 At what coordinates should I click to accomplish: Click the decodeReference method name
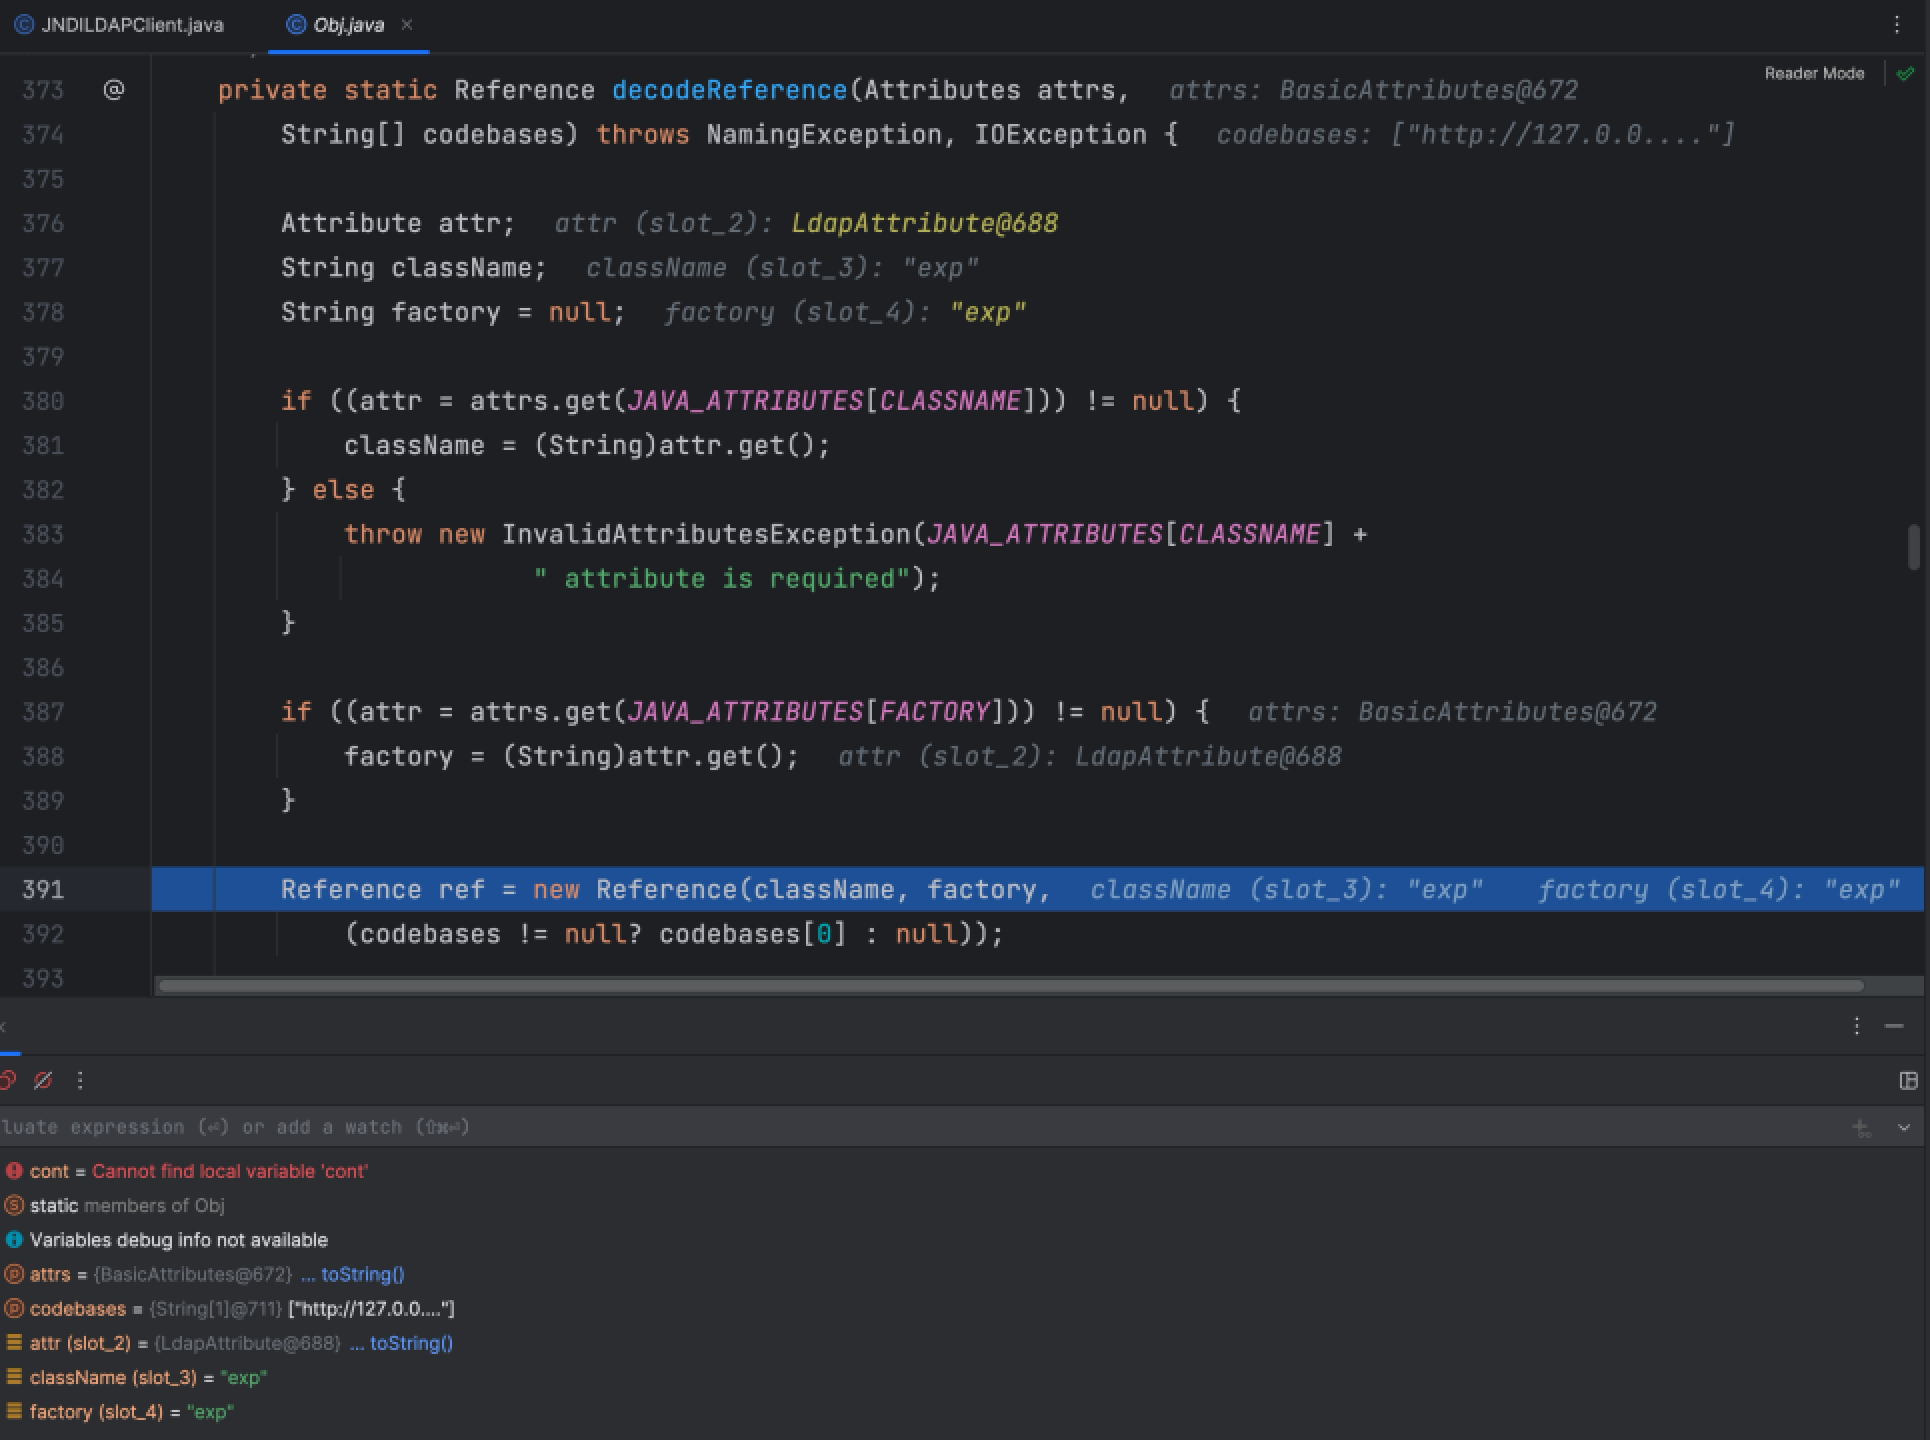coord(730,90)
